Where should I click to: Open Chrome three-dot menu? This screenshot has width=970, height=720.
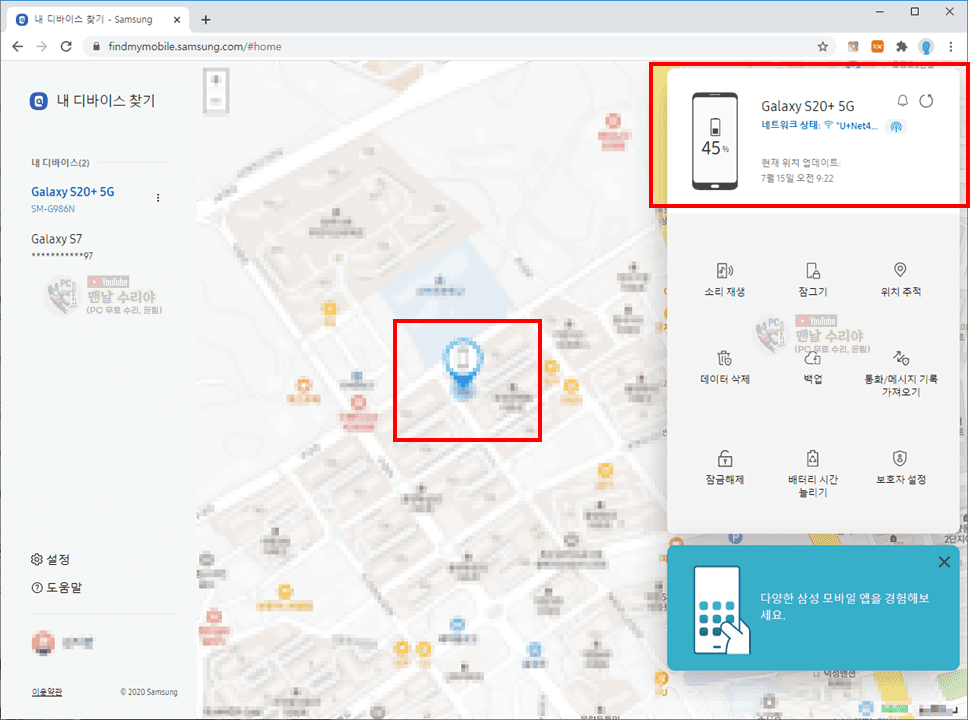coord(951,46)
